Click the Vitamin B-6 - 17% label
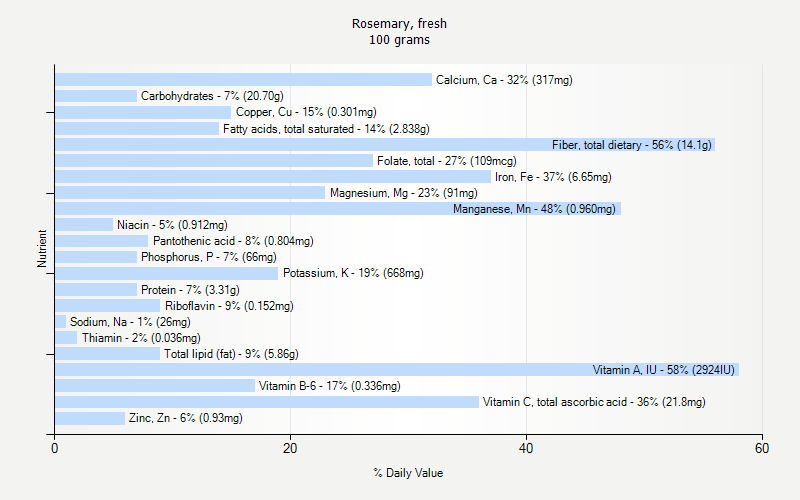The width and height of the screenshot is (800, 500). 330,386
